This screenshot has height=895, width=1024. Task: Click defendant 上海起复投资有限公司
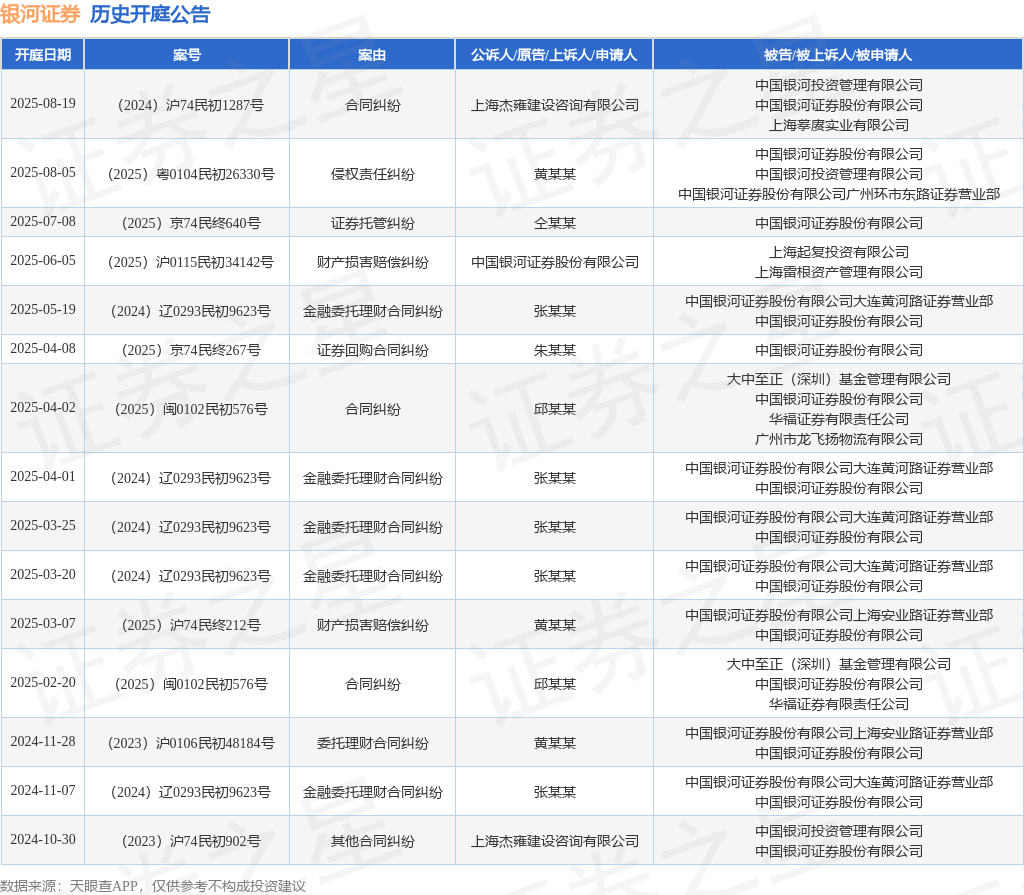pos(839,252)
